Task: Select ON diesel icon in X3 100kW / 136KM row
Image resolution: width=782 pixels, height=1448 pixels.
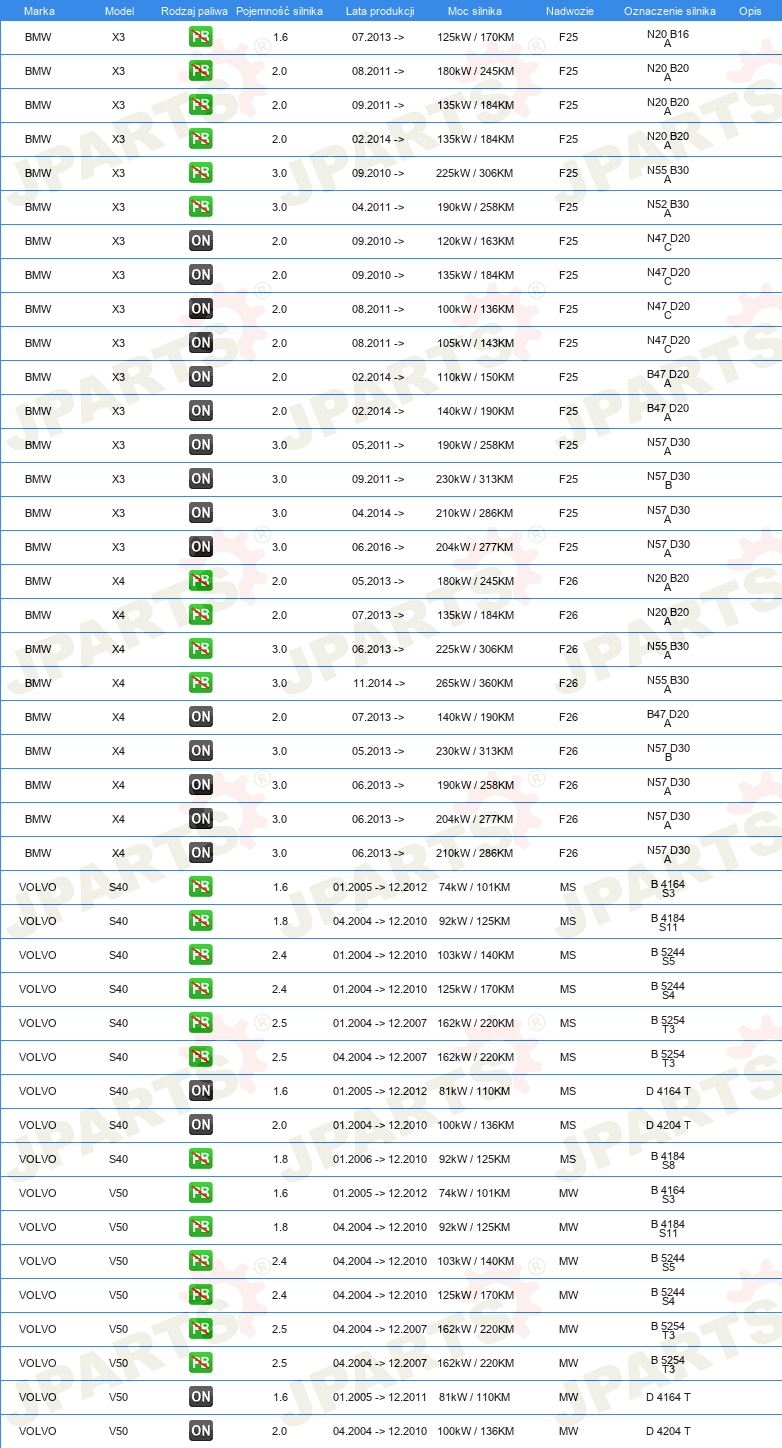Action: pyautogui.click(x=201, y=309)
